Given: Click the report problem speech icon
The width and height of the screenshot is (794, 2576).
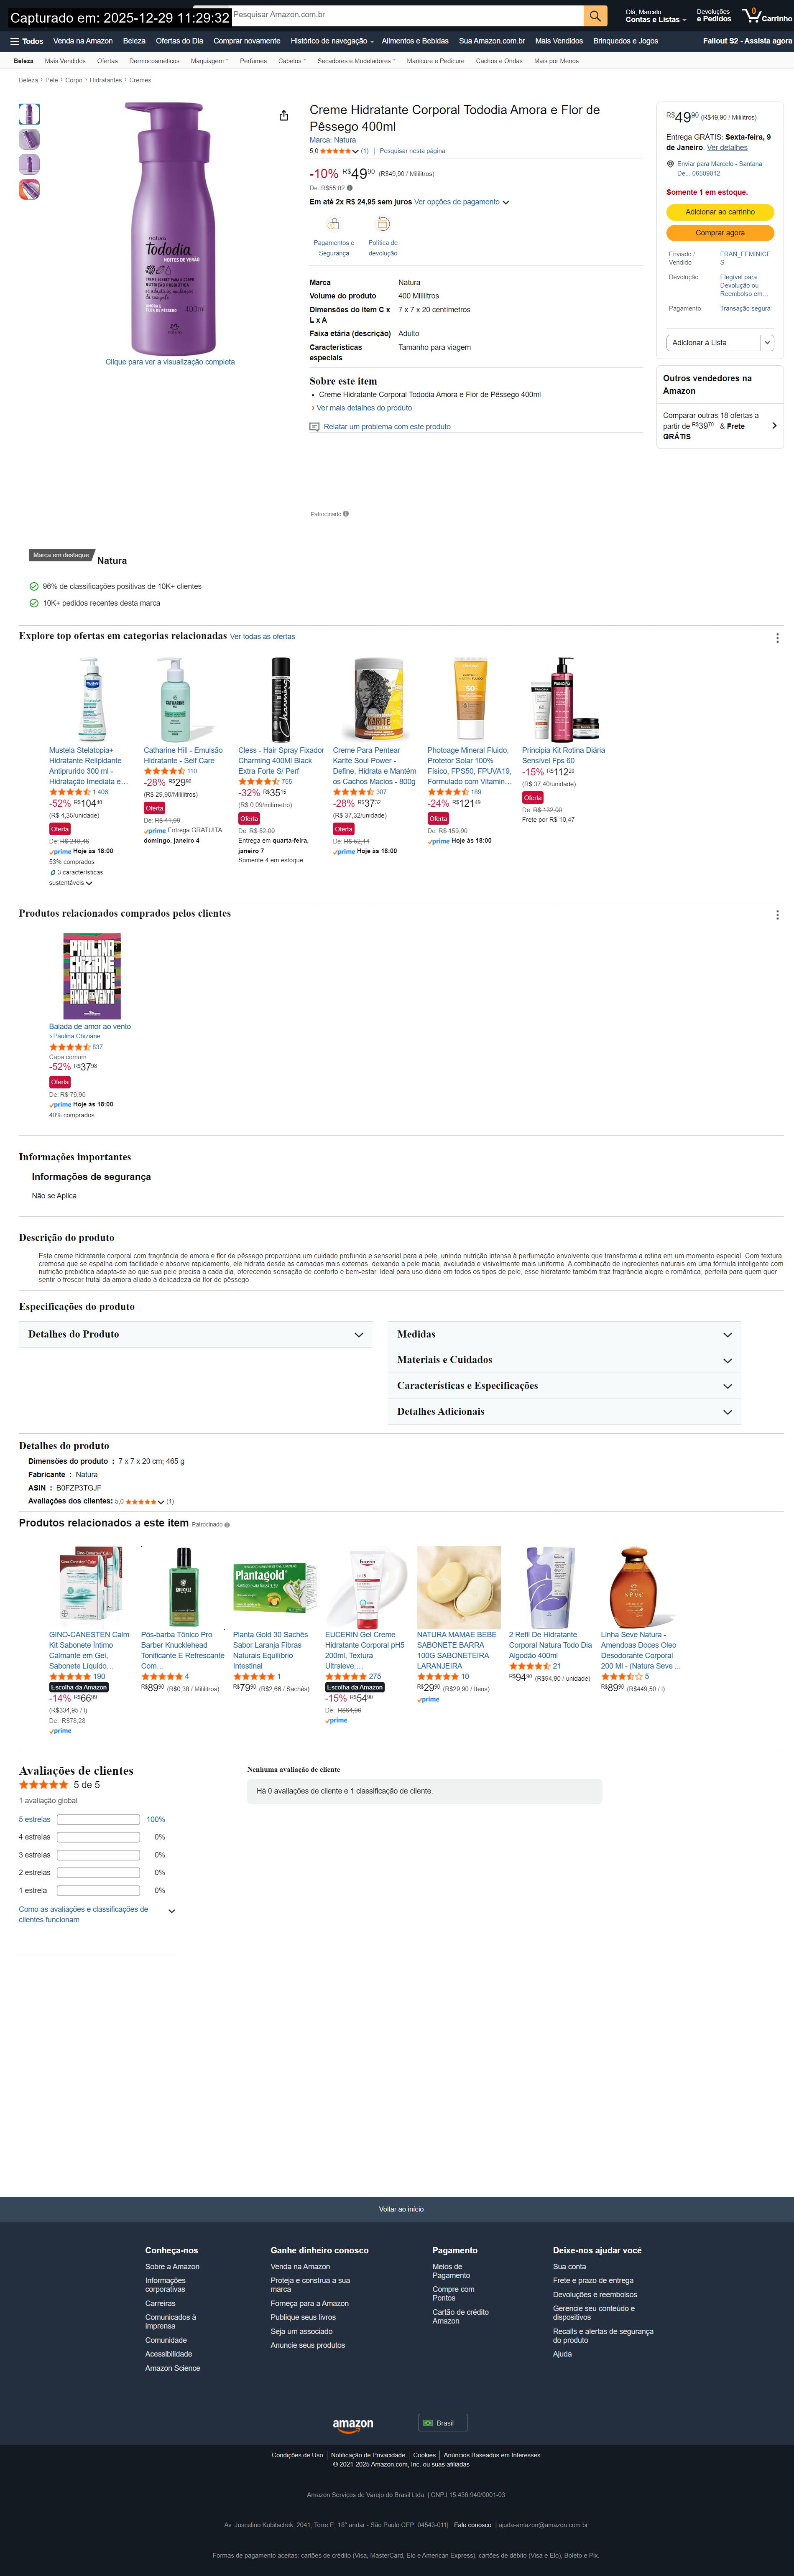Looking at the screenshot, I should 314,427.
